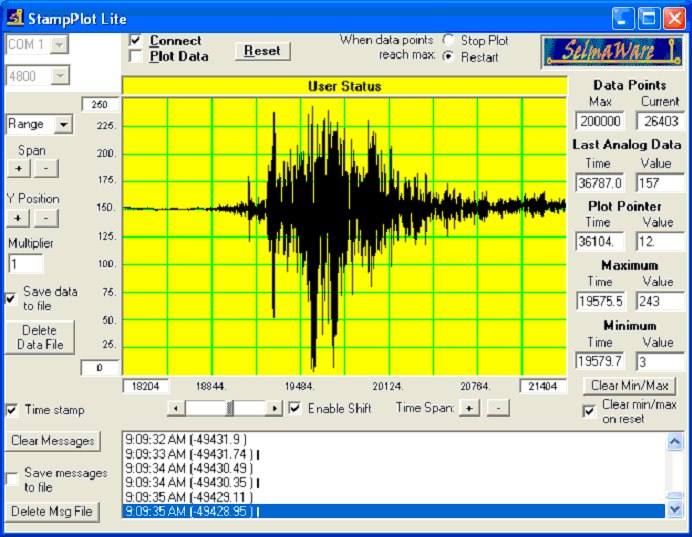
Task: Click the Y-axis bottom value field 0
Action: pyautogui.click(x=100, y=368)
